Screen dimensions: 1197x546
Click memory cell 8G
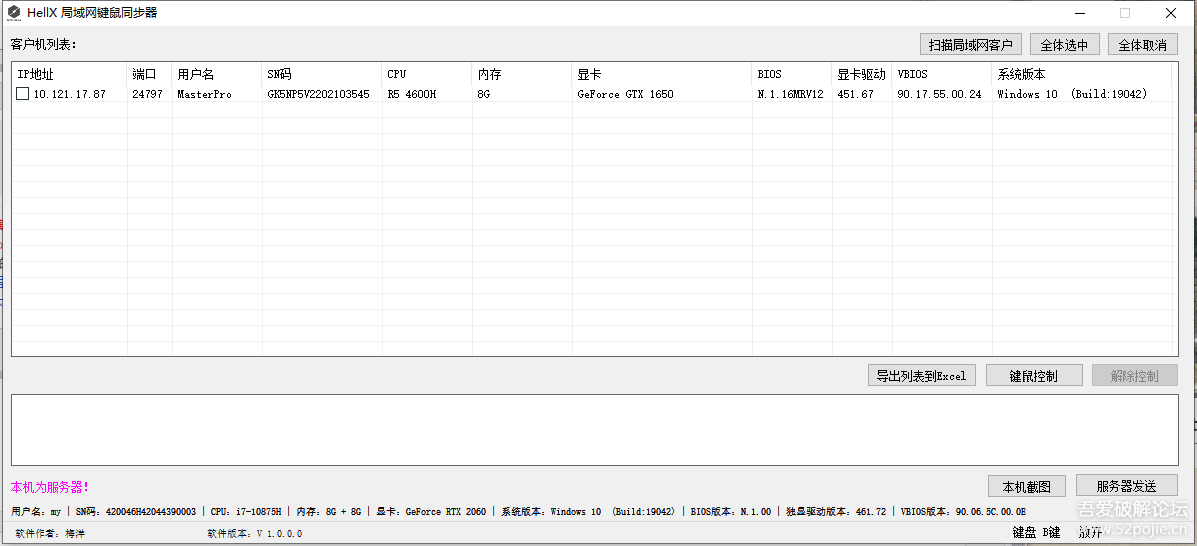(483, 94)
